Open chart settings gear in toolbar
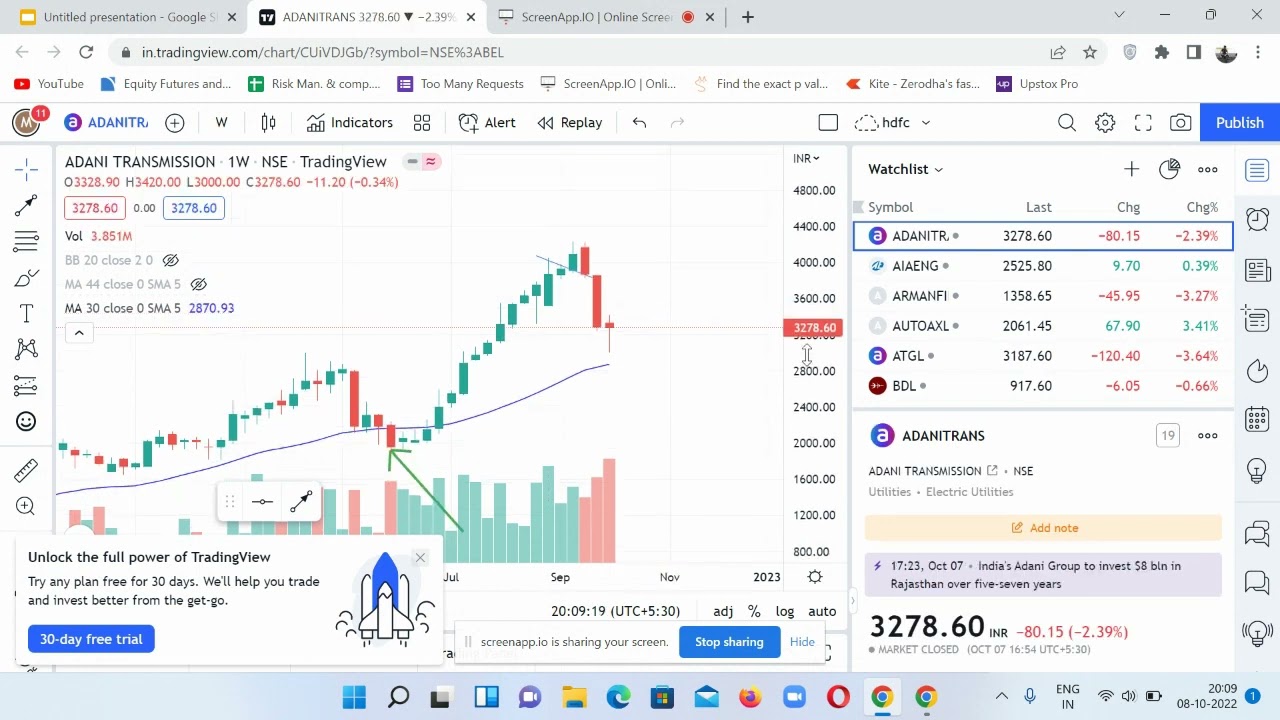This screenshot has width=1280, height=720. [x=1105, y=122]
